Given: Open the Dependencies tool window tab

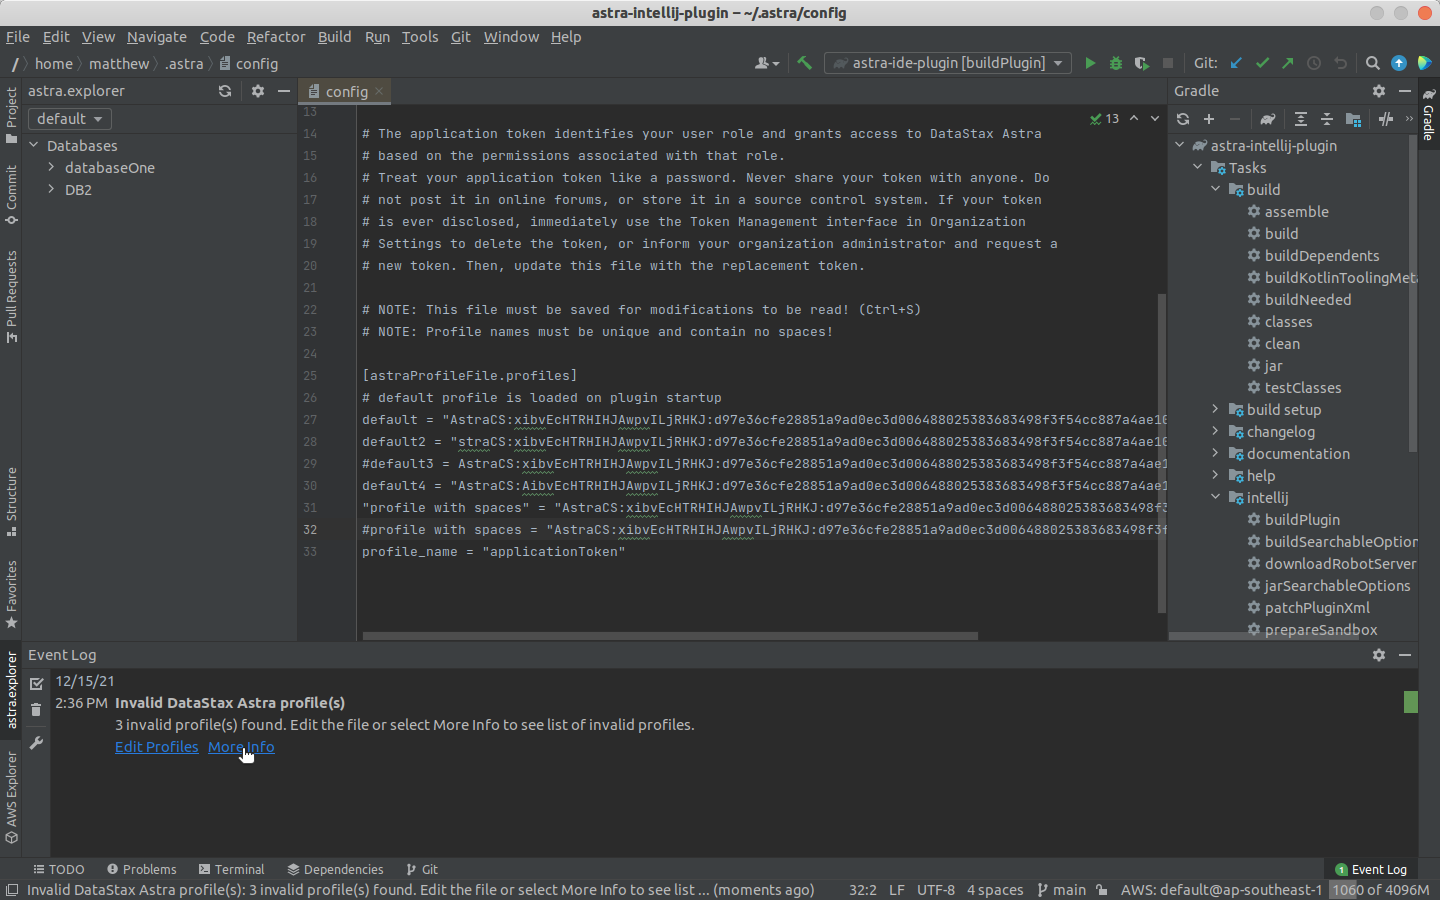Looking at the screenshot, I should tap(335, 870).
